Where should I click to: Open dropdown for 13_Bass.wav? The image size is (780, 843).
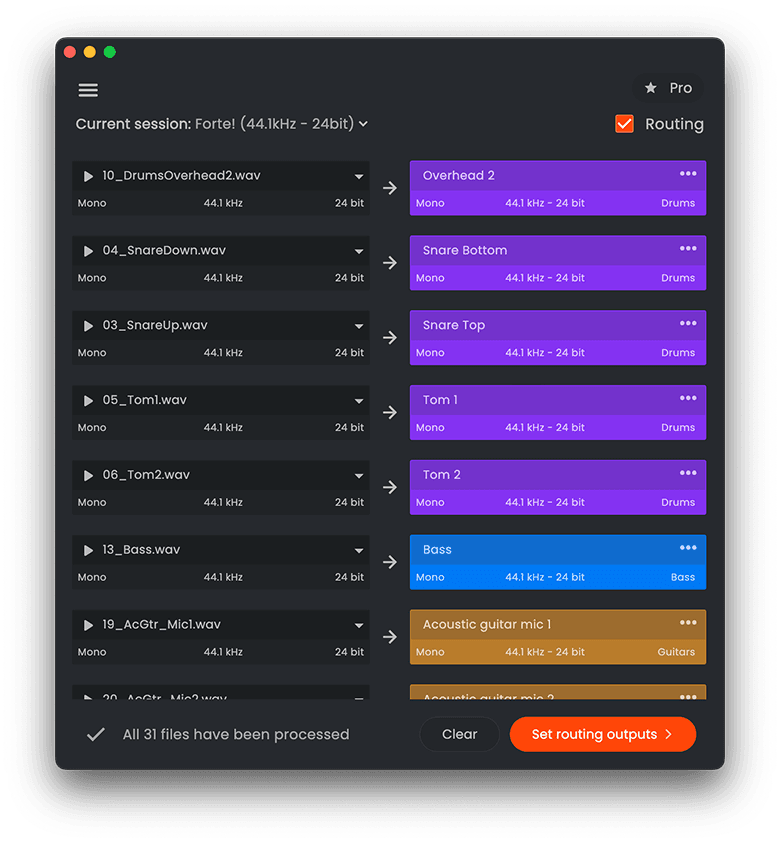coord(359,550)
